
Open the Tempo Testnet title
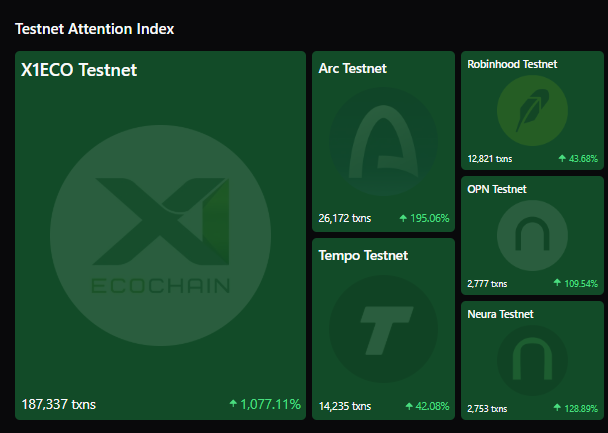click(363, 255)
